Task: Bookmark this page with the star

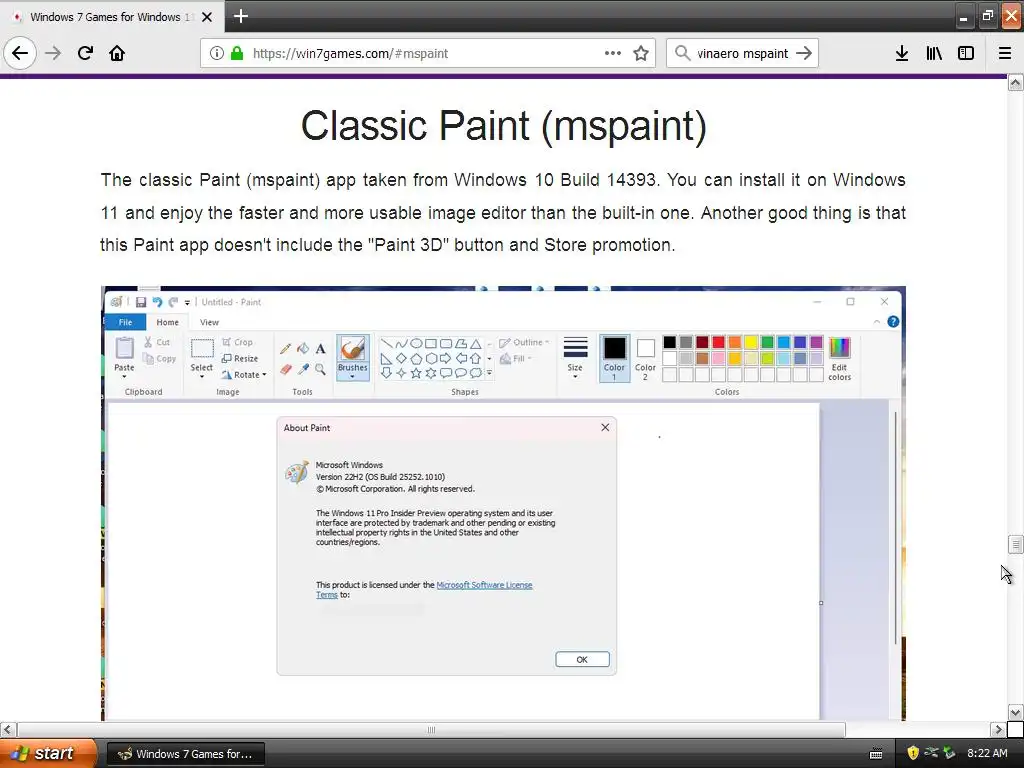Action: [641, 54]
